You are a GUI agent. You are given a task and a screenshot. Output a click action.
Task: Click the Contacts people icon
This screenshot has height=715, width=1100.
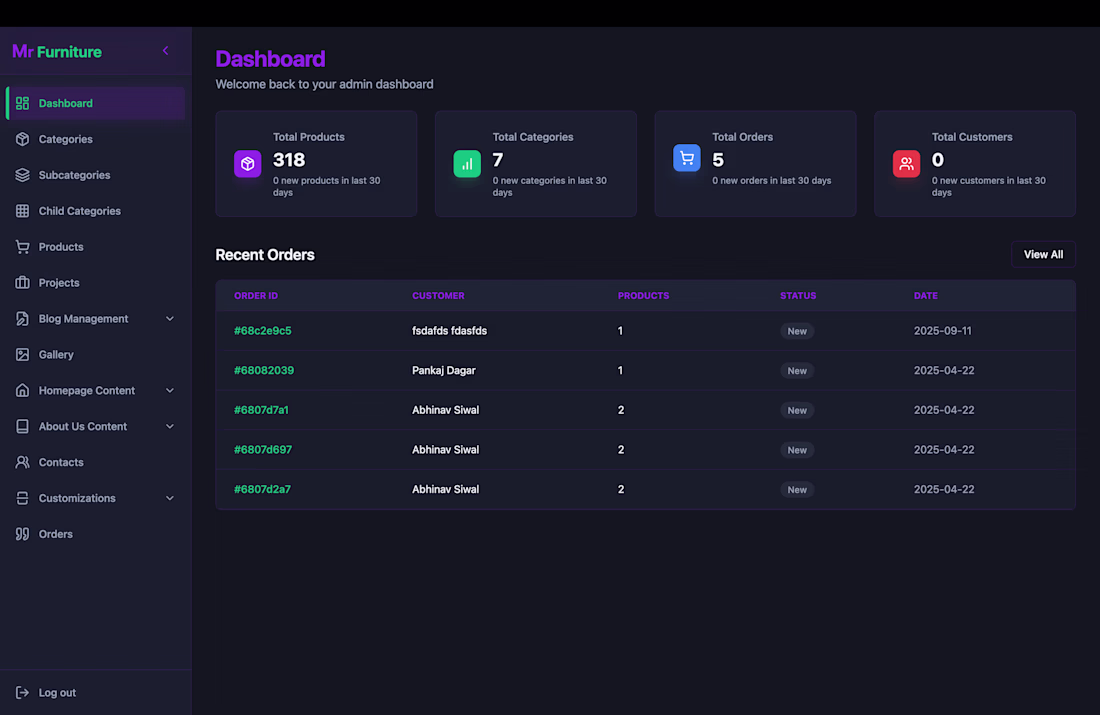[x=22, y=462]
